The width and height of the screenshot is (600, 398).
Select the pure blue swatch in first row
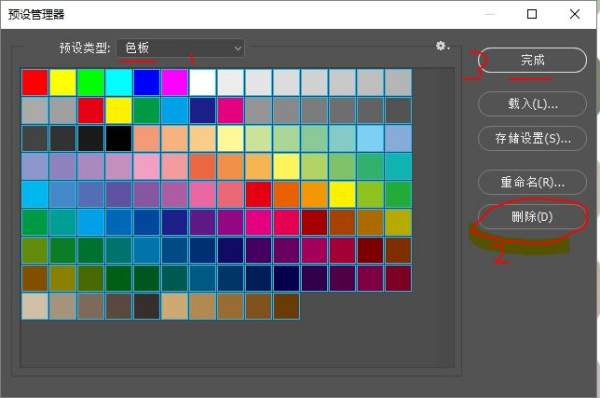(x=147, y=82)
